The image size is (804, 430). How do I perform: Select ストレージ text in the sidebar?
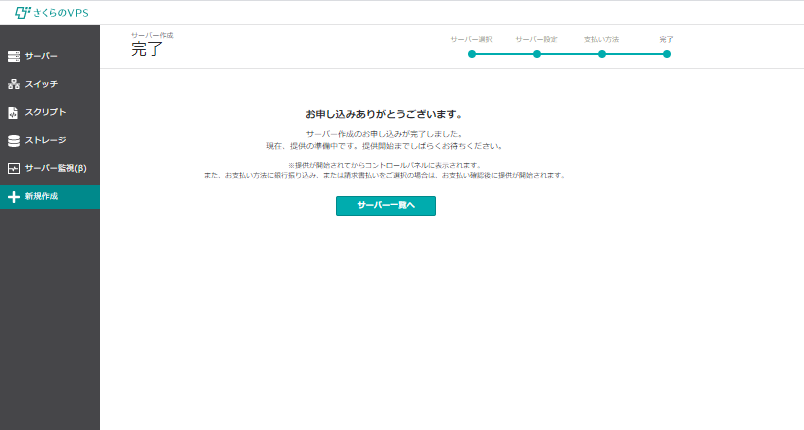tap(45, 141)
